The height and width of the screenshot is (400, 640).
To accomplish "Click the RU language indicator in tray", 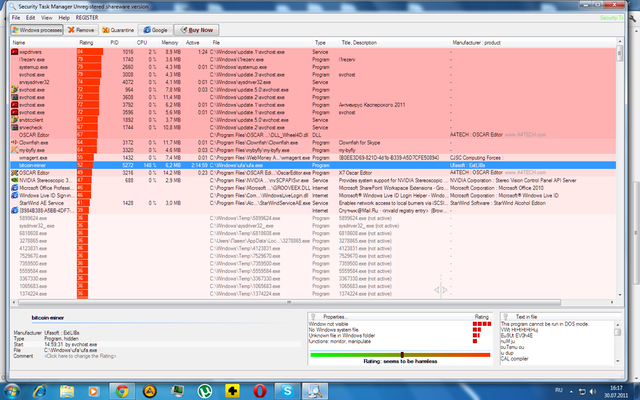I will pos(559,390).
